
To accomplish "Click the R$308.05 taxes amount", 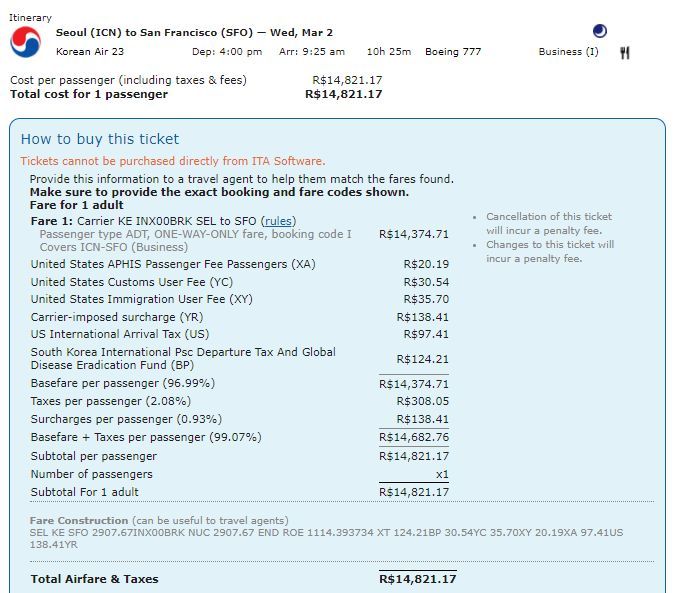I will [x=423, y=401].
